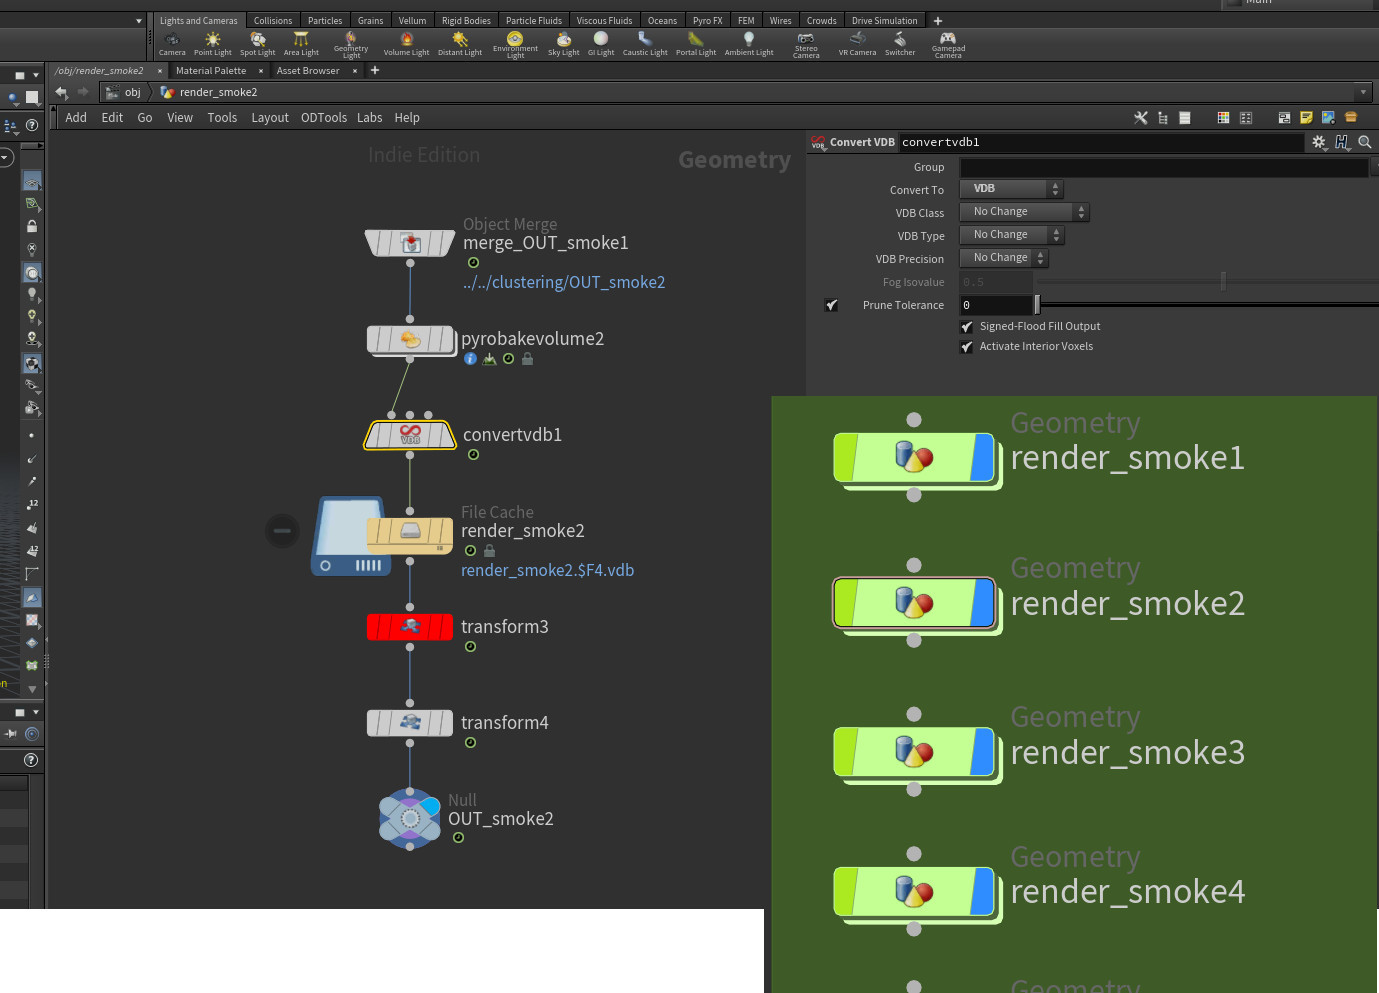Click the render_smoke1 Geometry node
The width and height of the screenshot is (1379, 993).
tap(914, 458)
